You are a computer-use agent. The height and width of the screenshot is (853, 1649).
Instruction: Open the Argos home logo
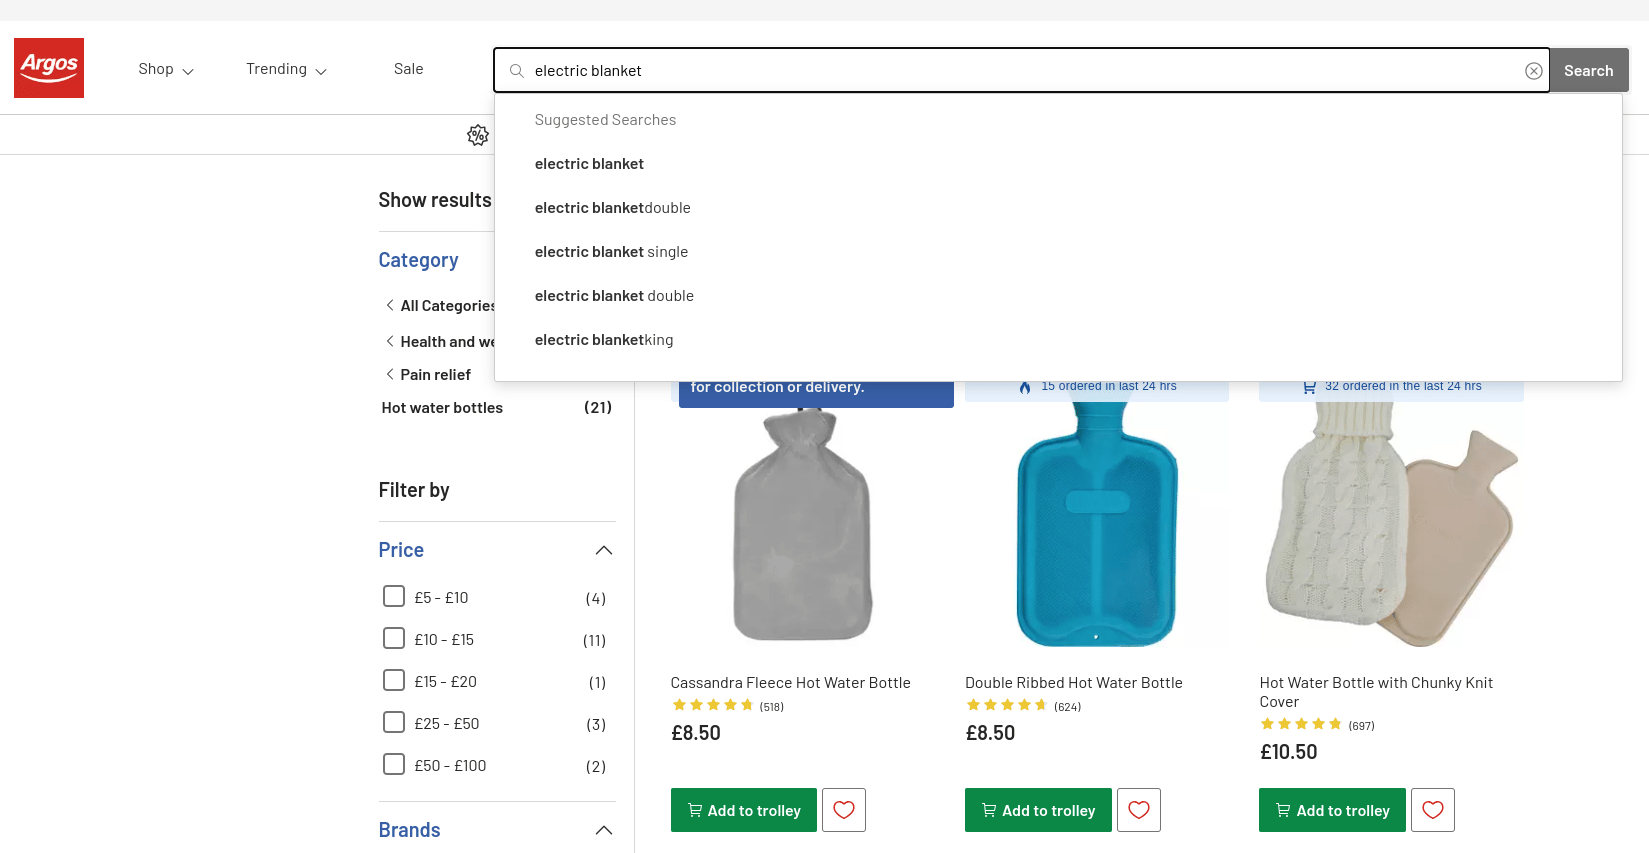click(x=49, y=68)
